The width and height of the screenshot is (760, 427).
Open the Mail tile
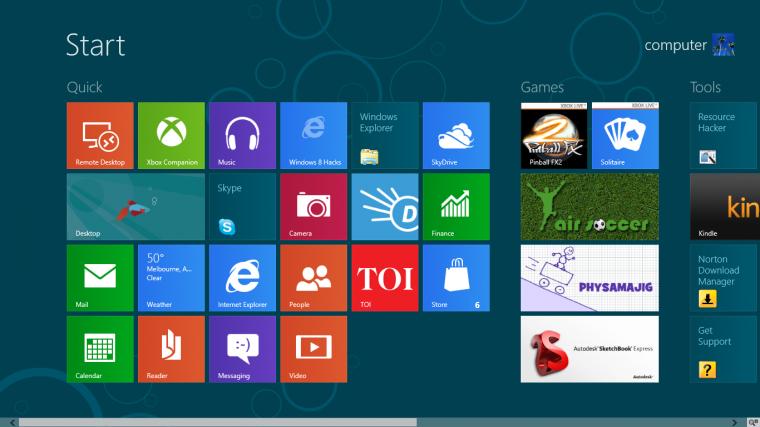[100, 278]
